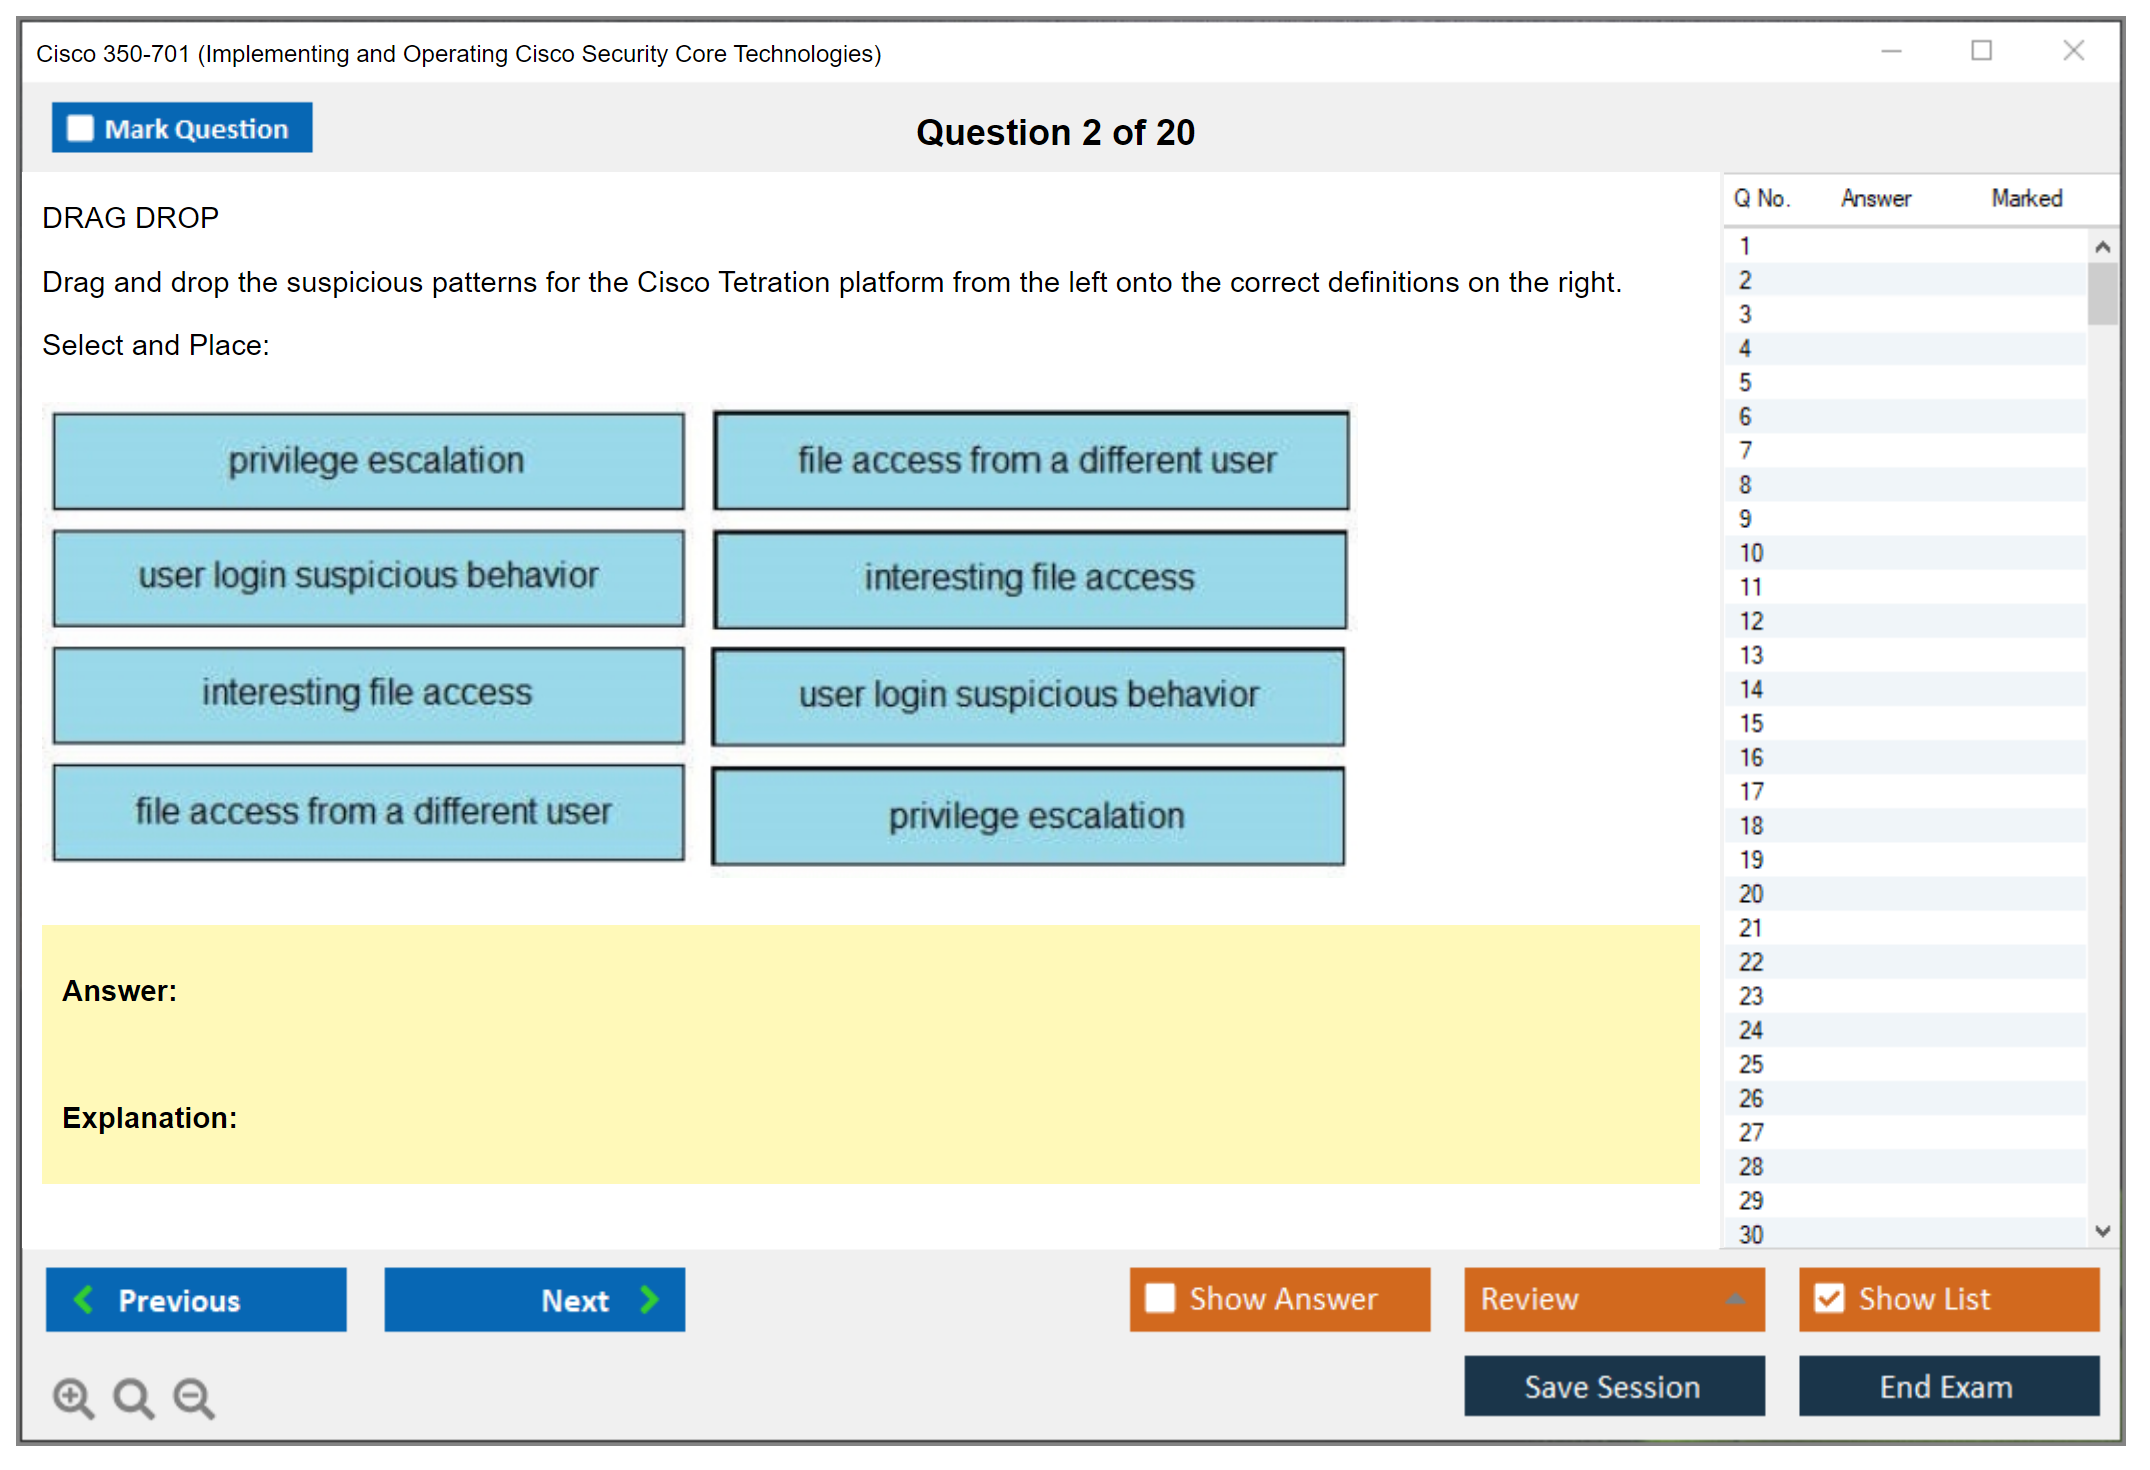Sort by the Answer column header
This screenshot has width=2150, height=1470.
pyautogui.click(x=1875, y=199)
